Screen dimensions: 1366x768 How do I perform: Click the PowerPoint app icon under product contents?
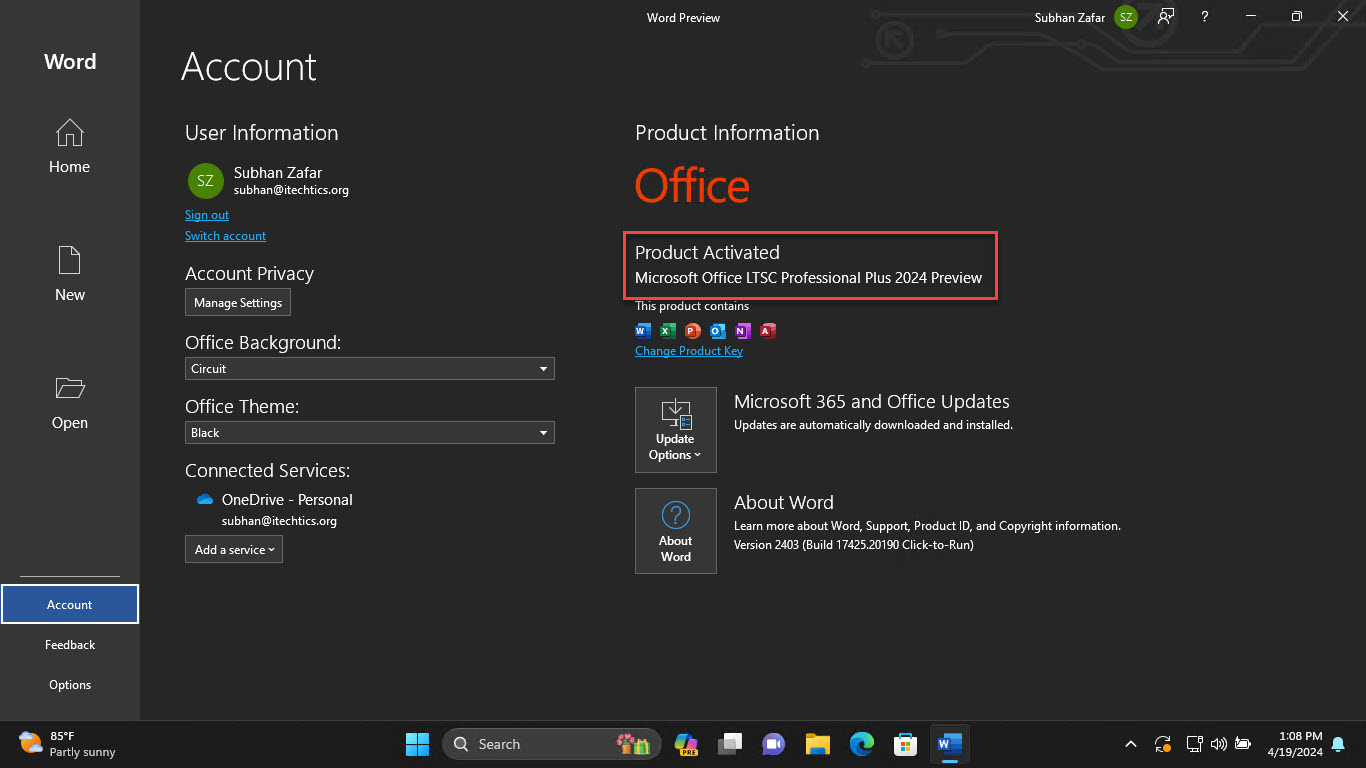[x=693, y=331]
